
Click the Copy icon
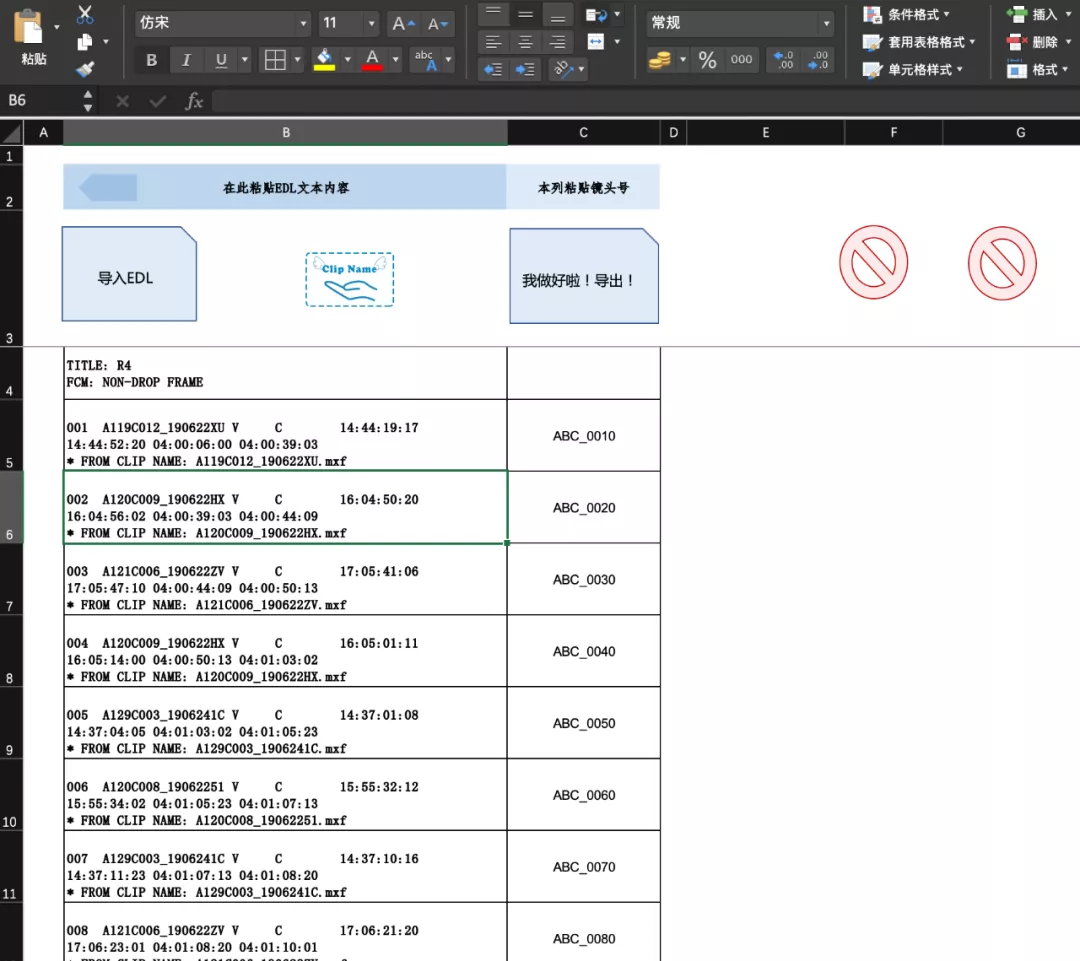(x=85, y=42)
